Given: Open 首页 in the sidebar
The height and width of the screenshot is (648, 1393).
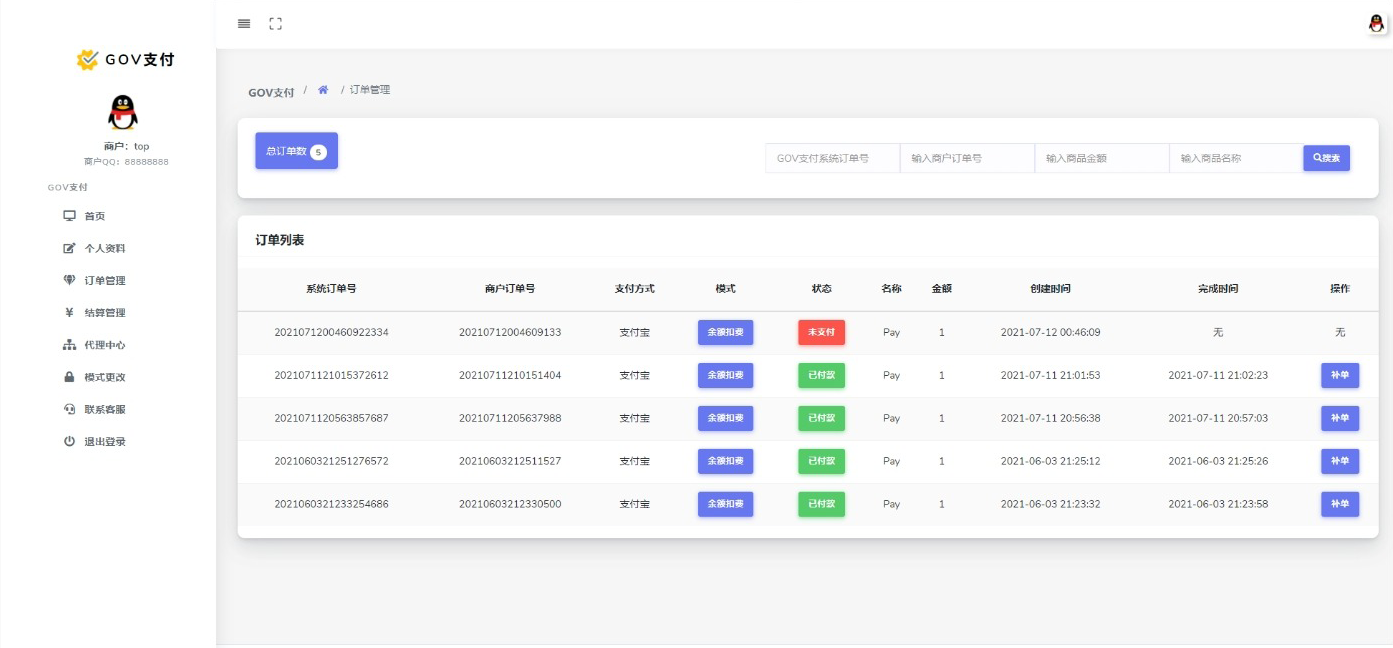Looking at the screenshot, I should point(94,216).
